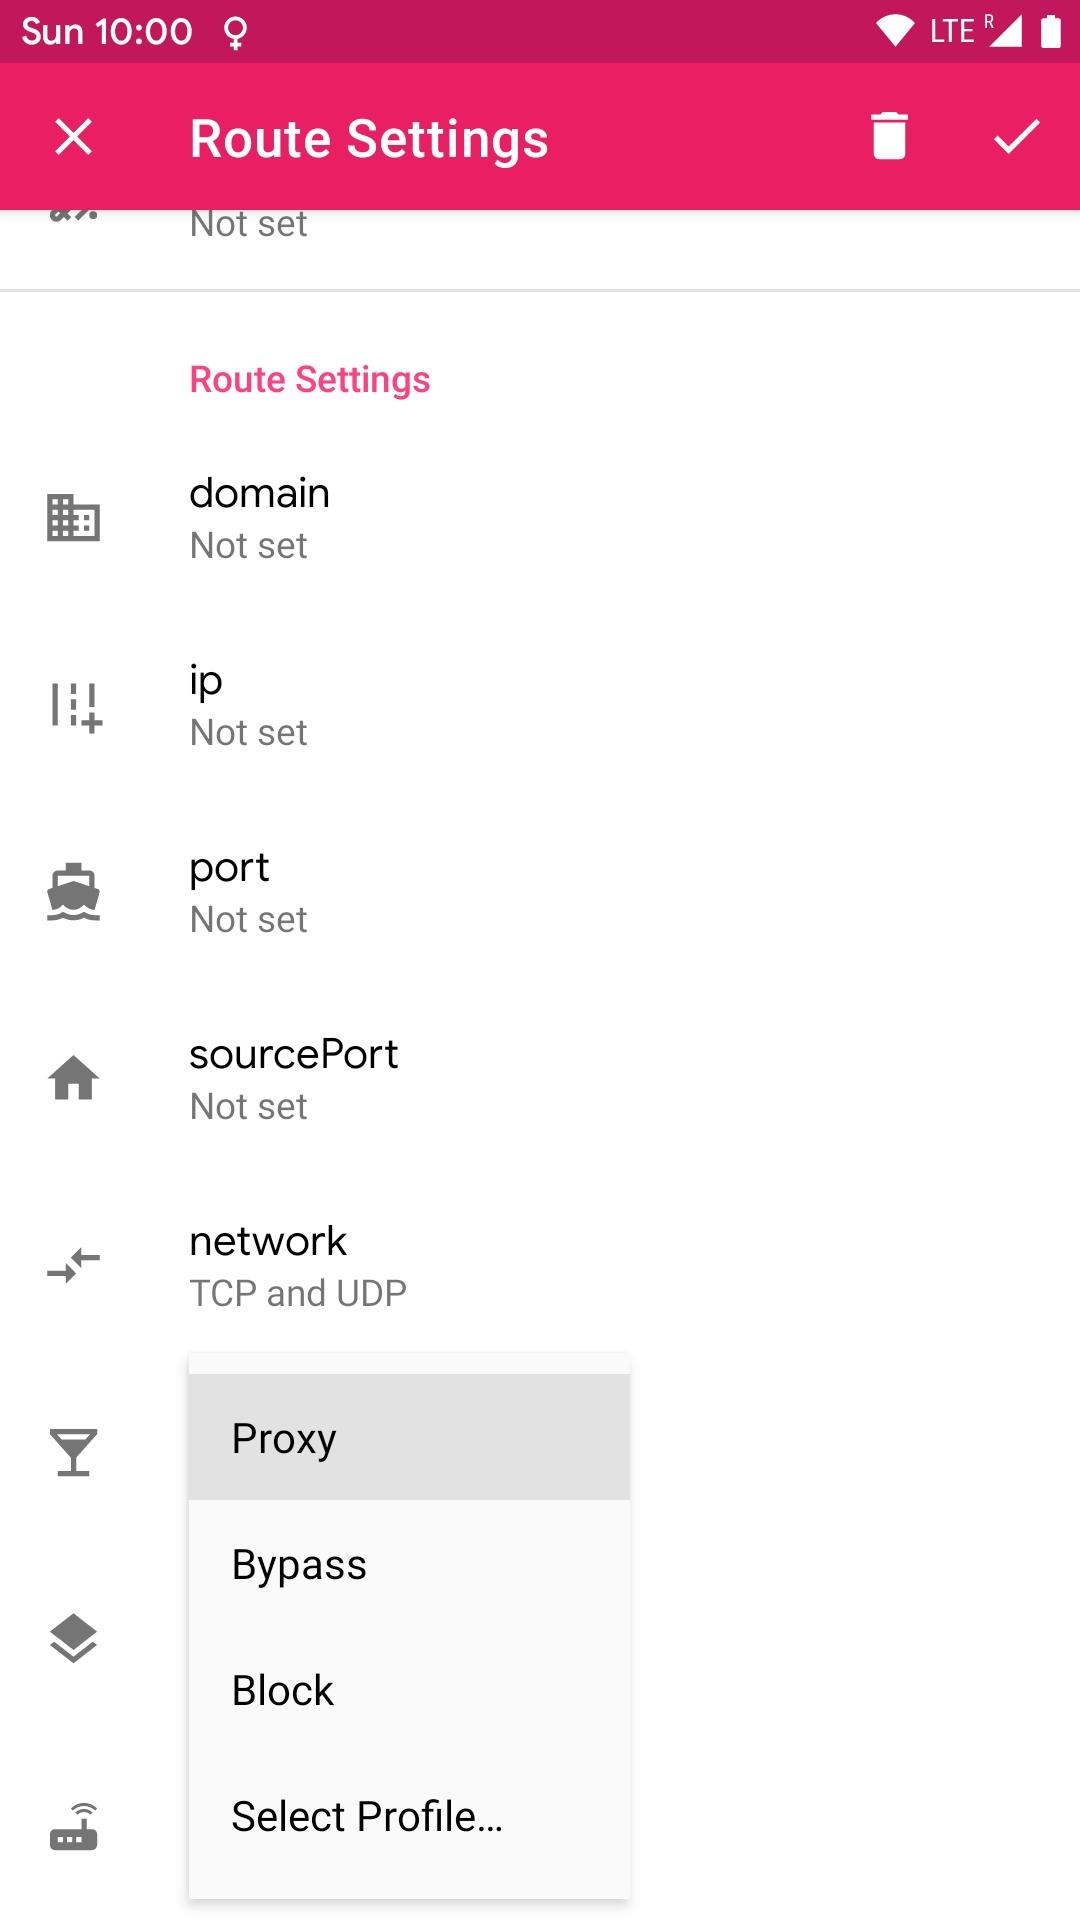Viewport: 1080px width, 1920px height.
Task: Tap the stacked layers icon
Action: pyautogui.click(x=74, y=1639)
